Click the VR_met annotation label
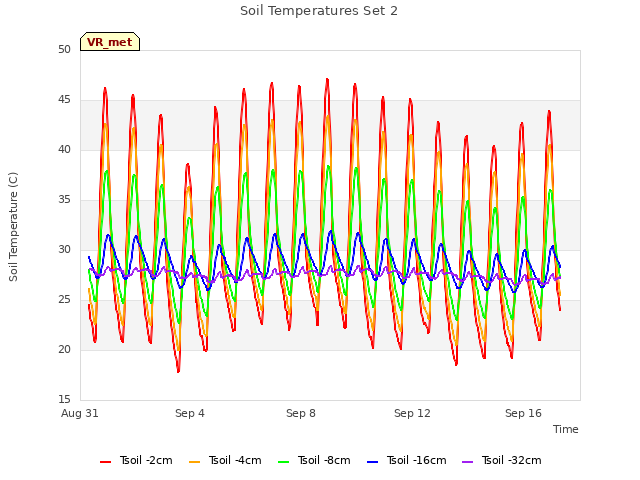 coord(110,42)
